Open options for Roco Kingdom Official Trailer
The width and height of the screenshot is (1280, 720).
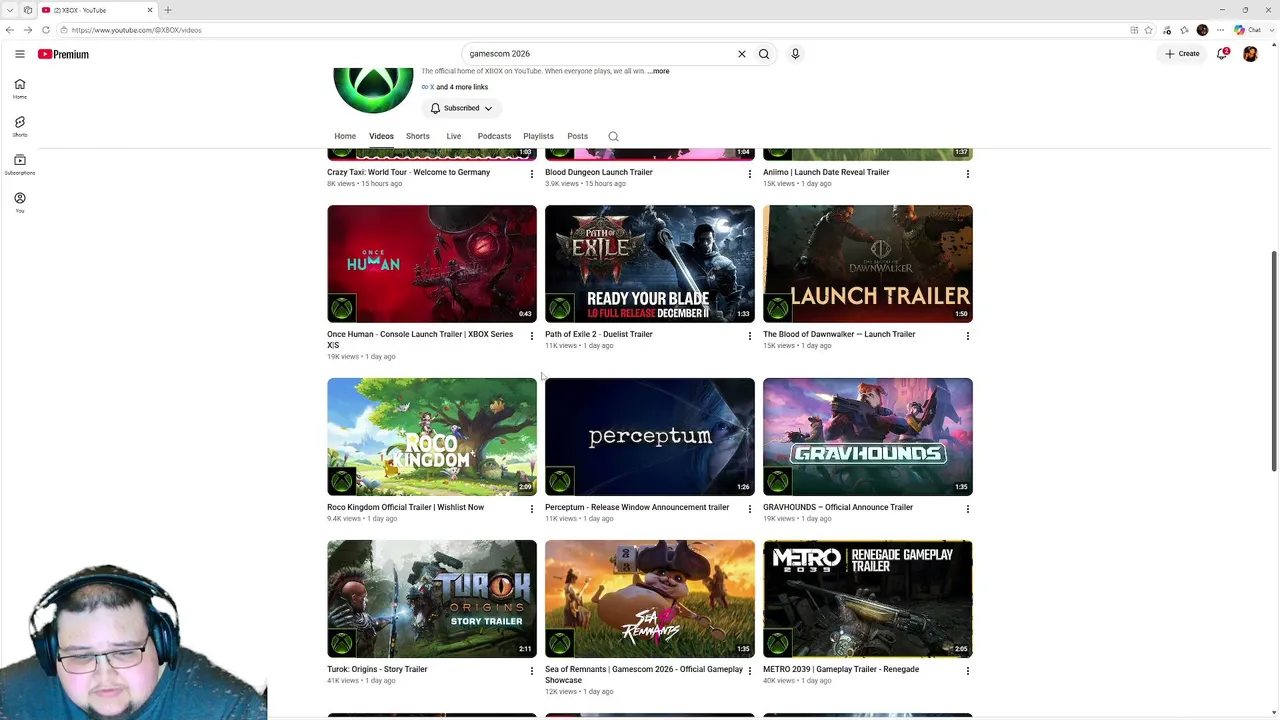click(x=531, y=509)
